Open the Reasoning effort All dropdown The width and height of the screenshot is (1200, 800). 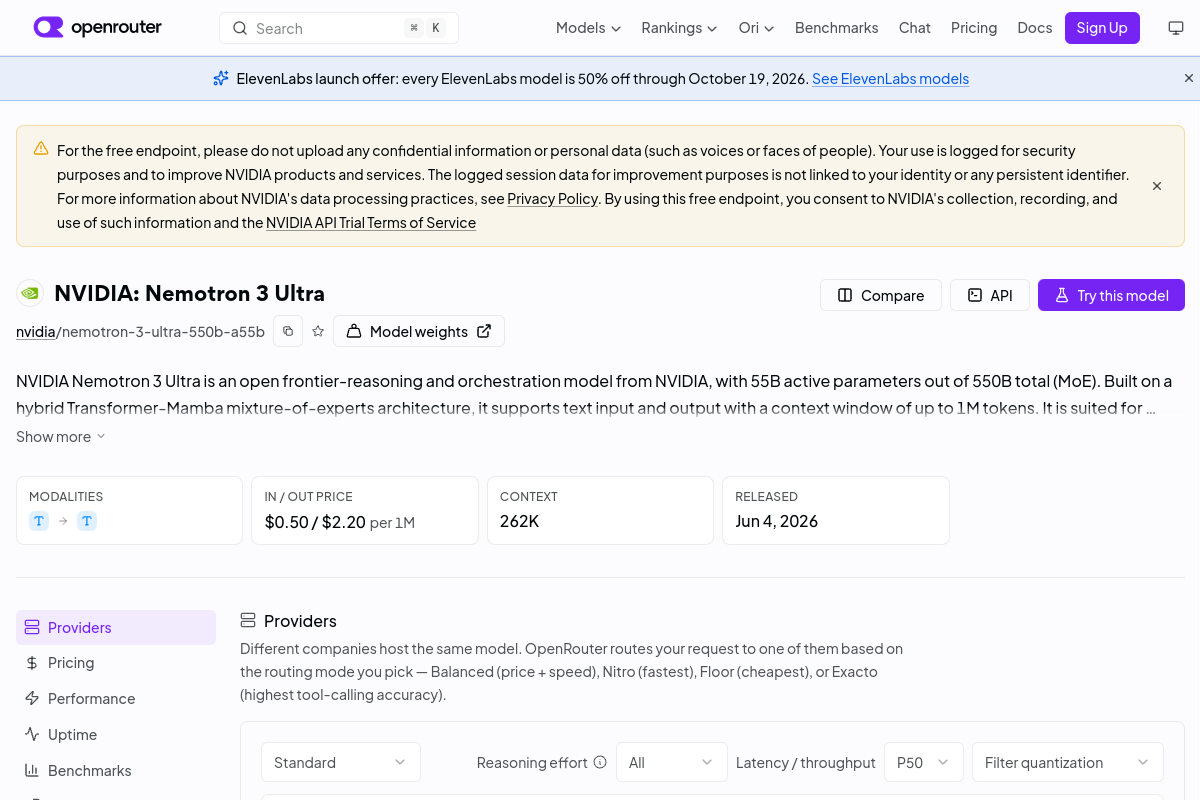pyautogui.click(x=672, y=762)
